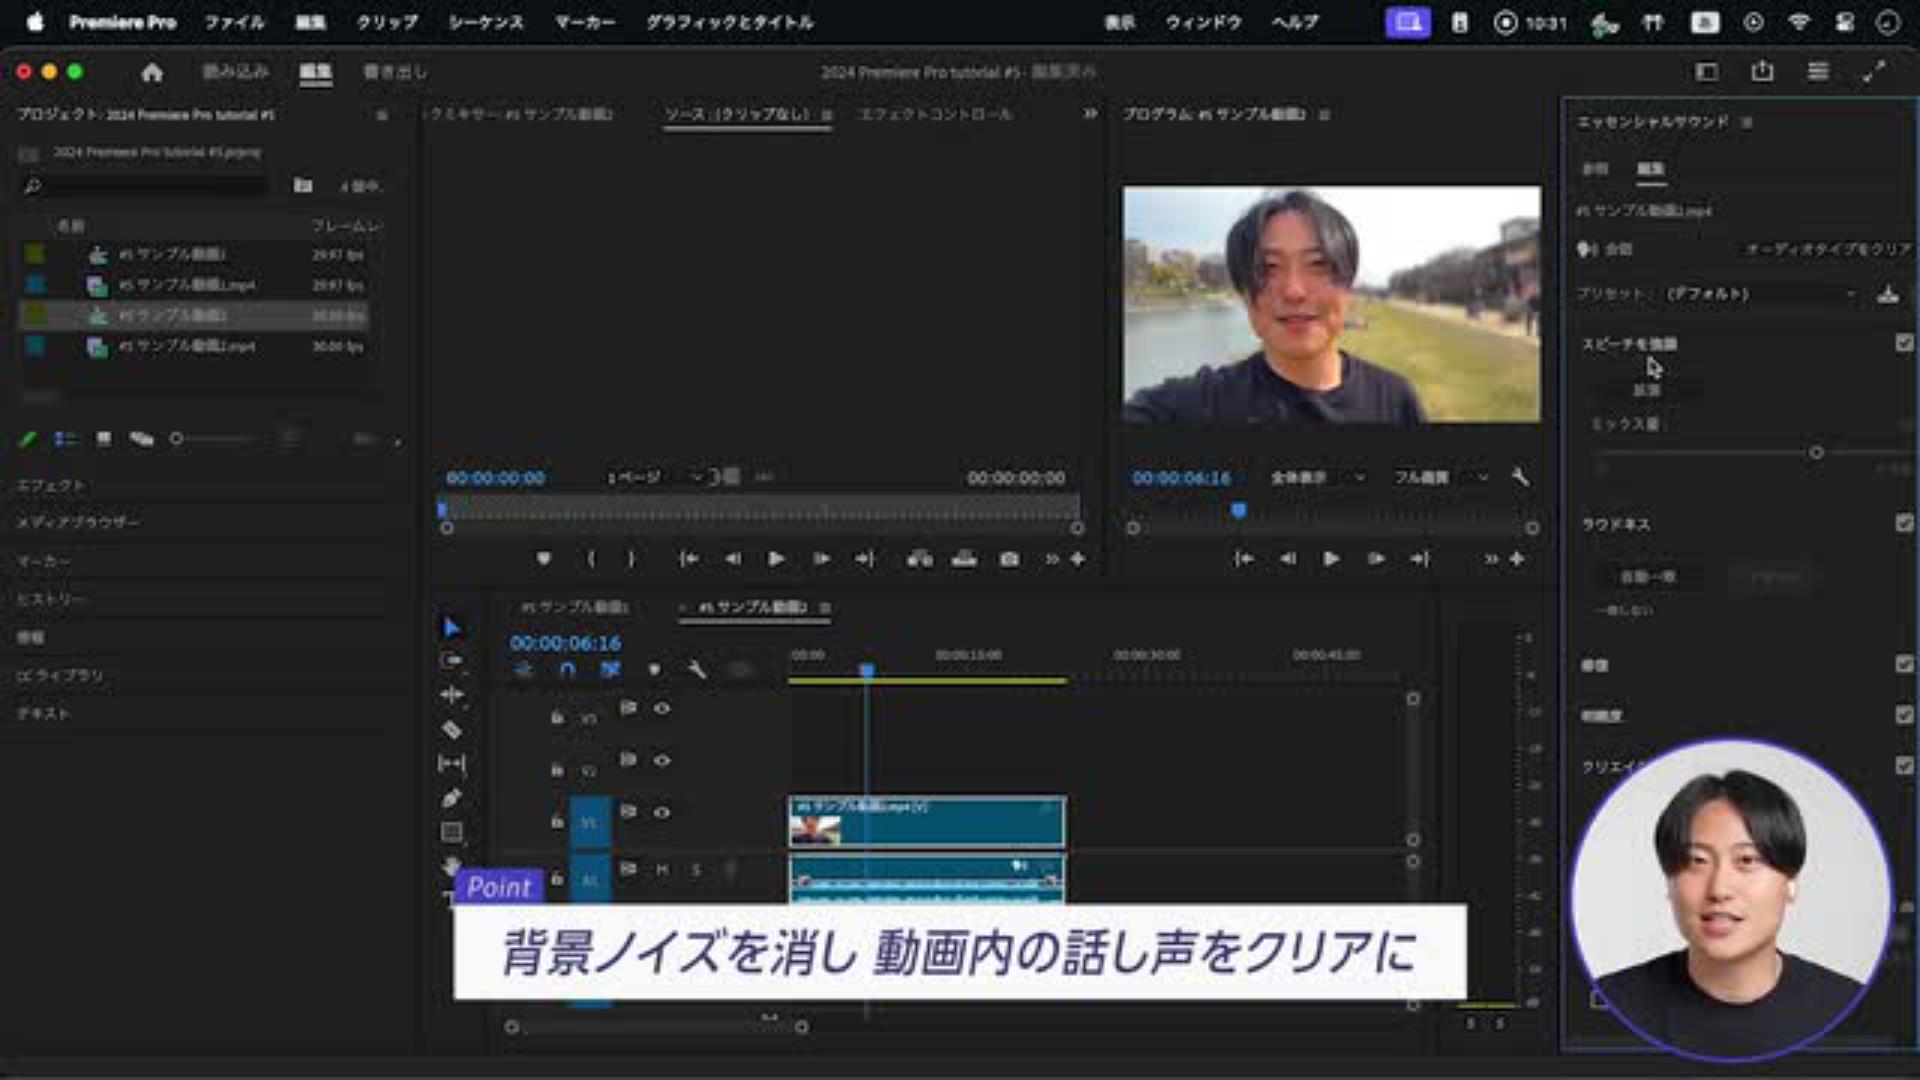Play the Program monitor preview
This screenshot has width=1920, height=1080.
[1331, 559]
